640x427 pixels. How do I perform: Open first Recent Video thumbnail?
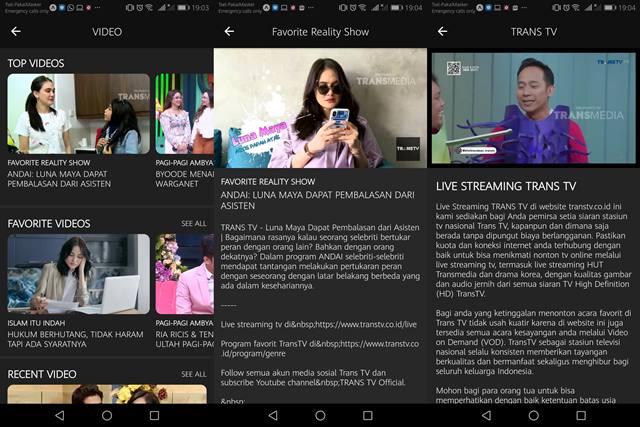pyautogui.click(x=107, y=394)
